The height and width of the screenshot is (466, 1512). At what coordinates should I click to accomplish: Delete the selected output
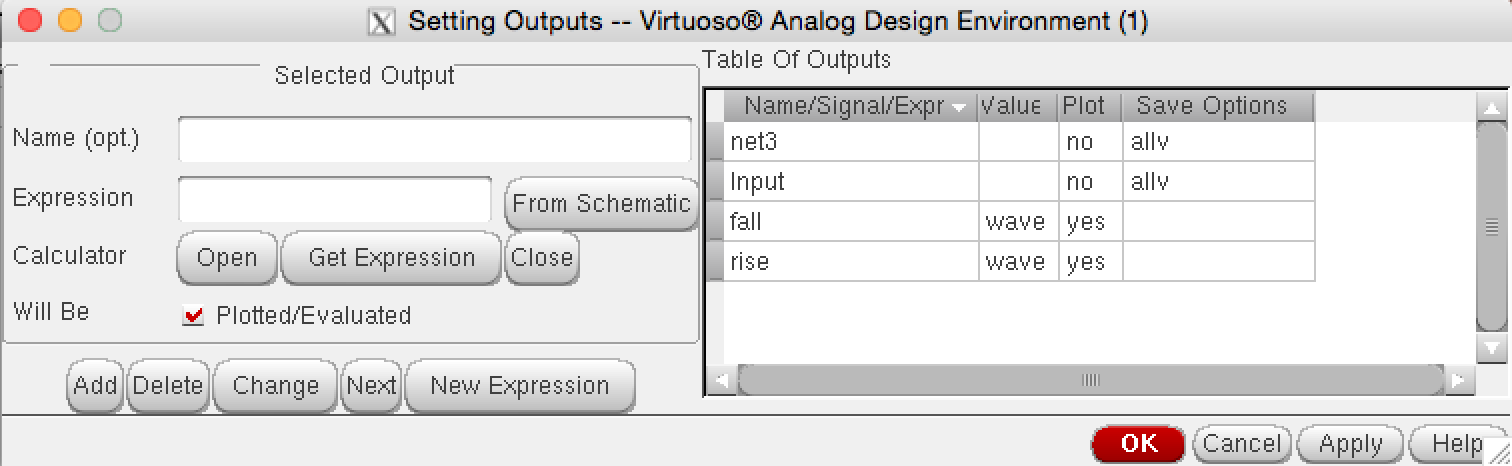pos(168,386)
